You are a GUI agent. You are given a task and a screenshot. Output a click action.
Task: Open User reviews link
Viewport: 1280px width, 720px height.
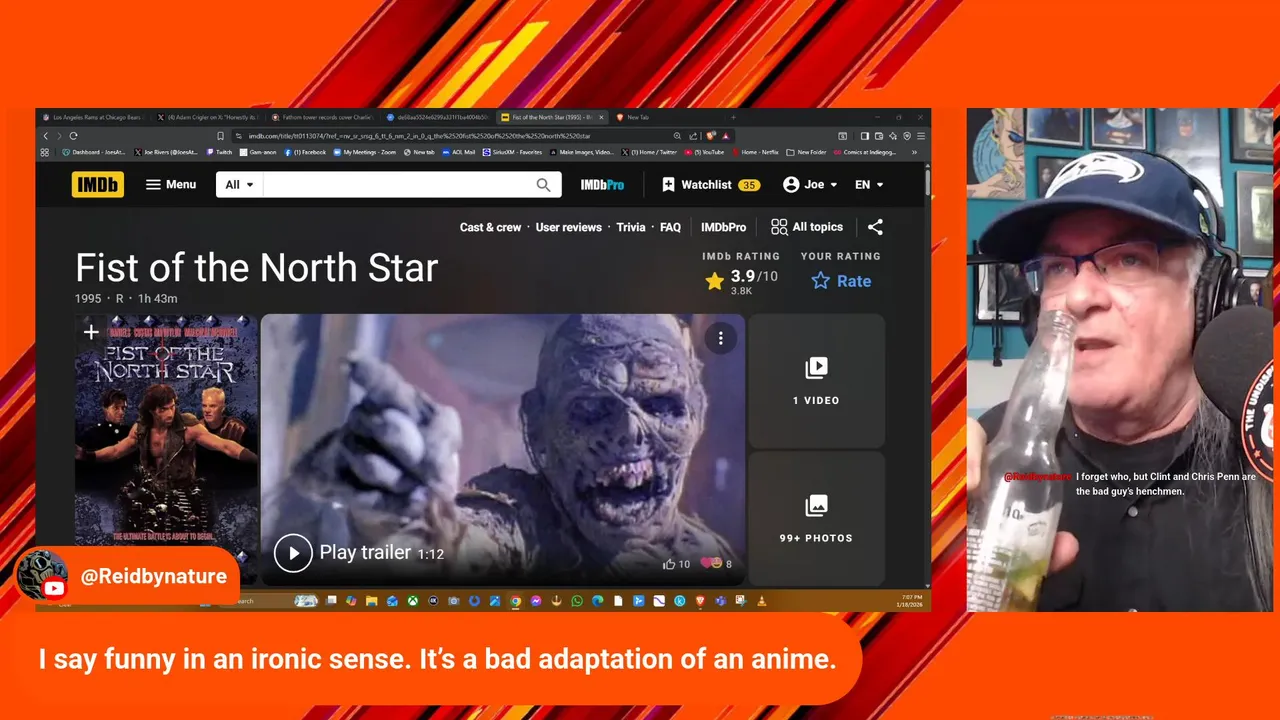point(568,227)
